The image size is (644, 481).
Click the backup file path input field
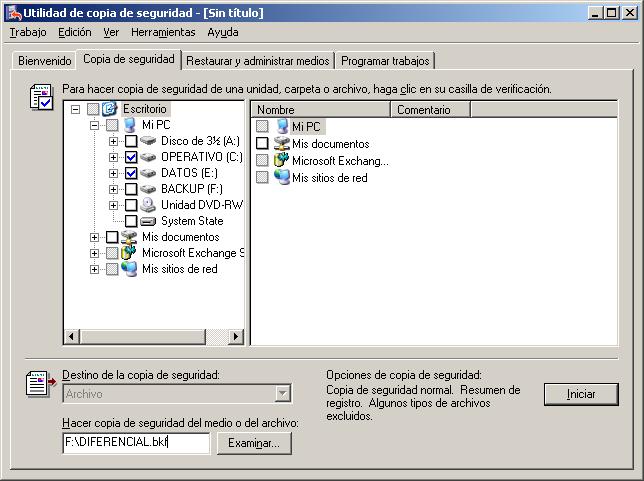(x=135, y=443)
